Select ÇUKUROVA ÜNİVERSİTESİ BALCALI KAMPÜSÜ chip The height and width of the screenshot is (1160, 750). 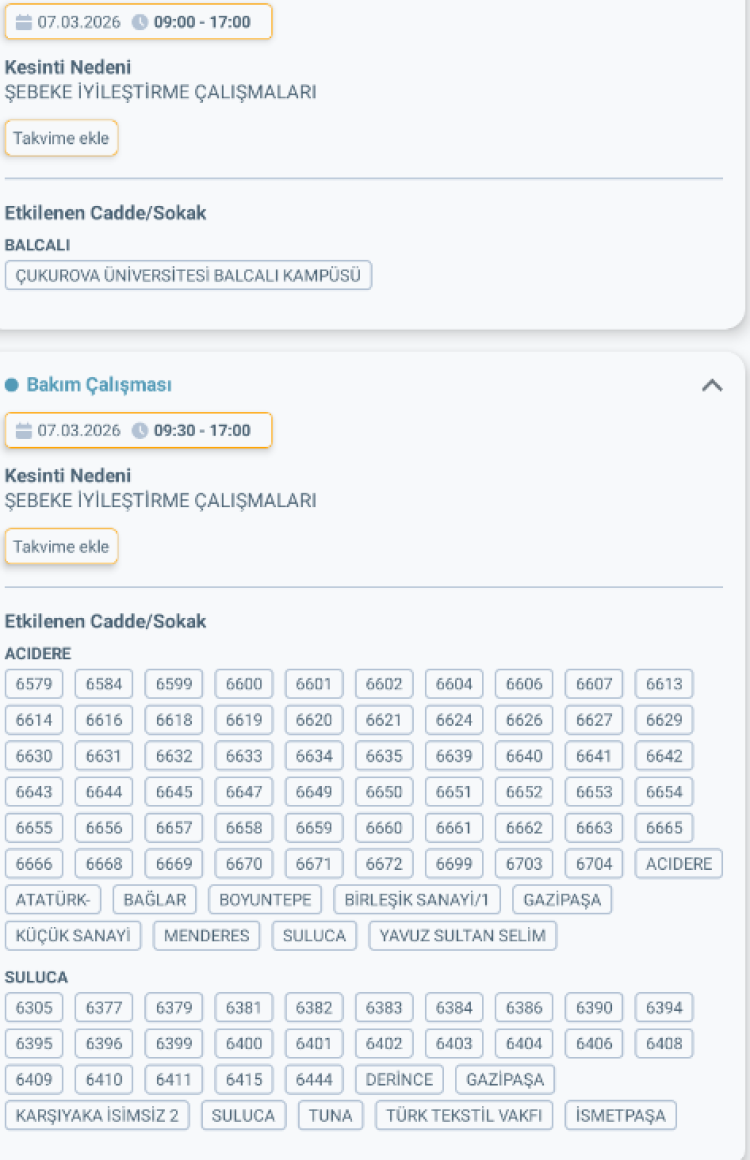(x=188, y=275)
